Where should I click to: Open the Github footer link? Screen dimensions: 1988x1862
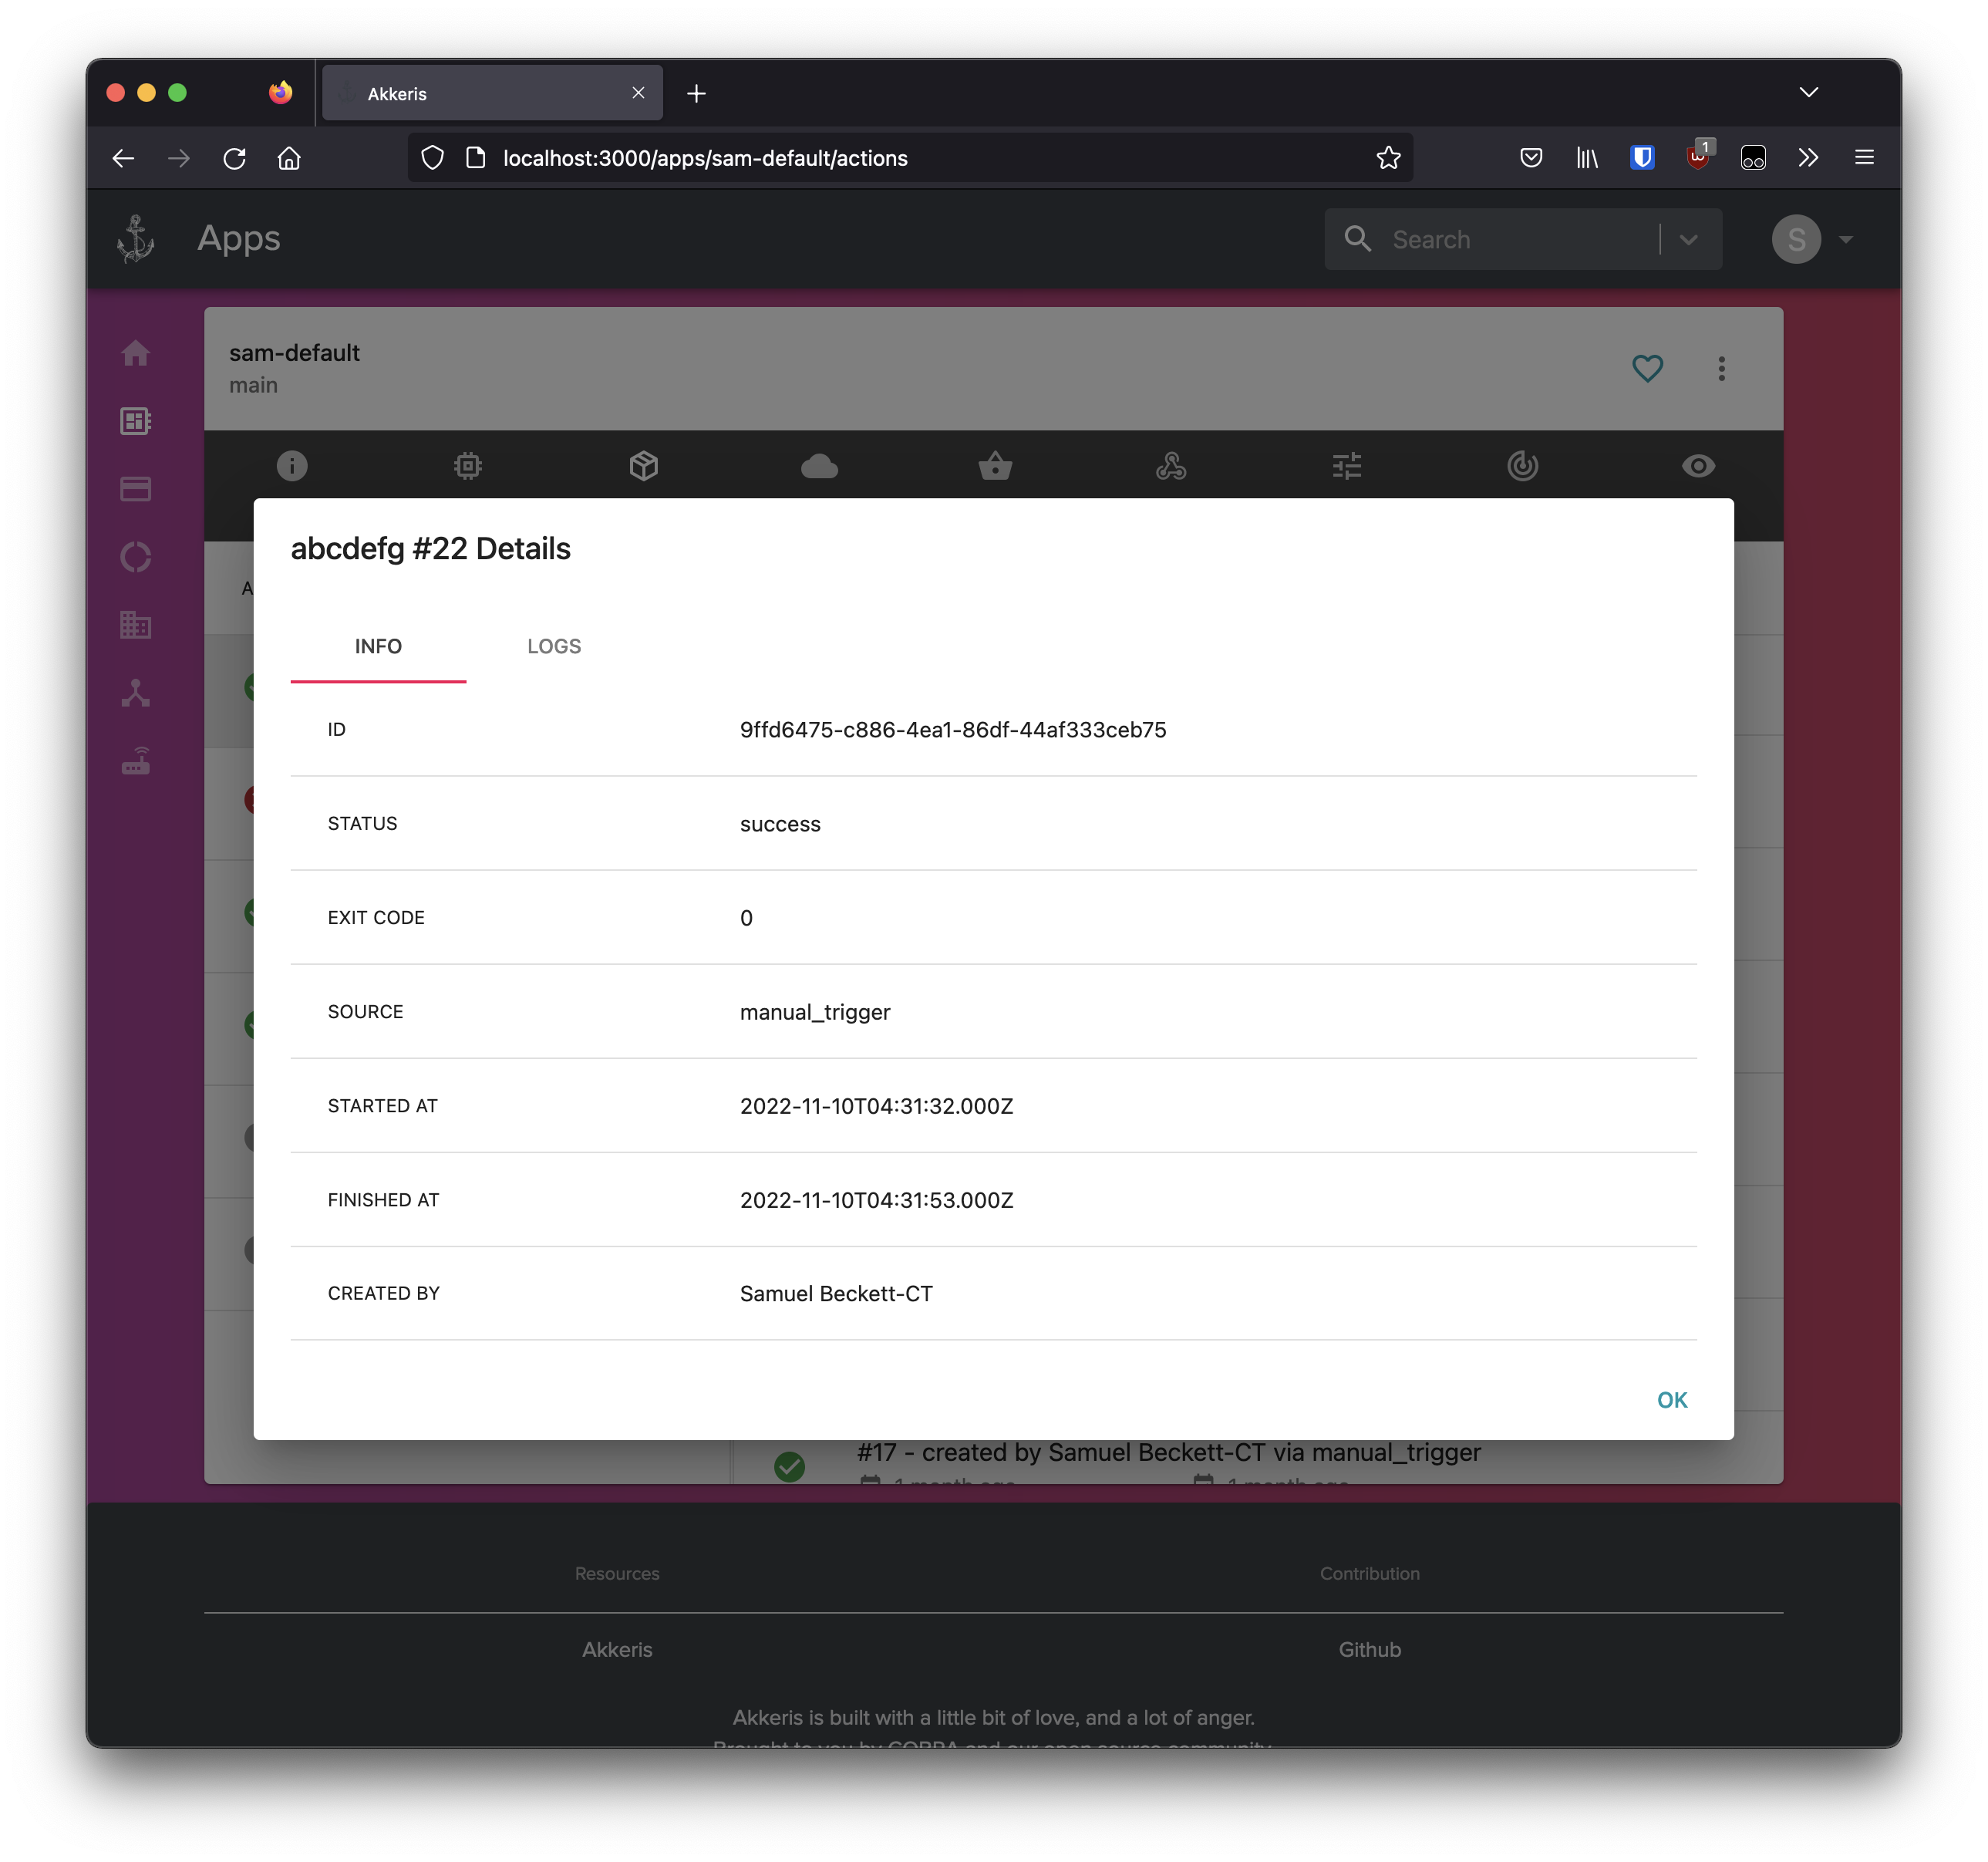point(1369,1649)
